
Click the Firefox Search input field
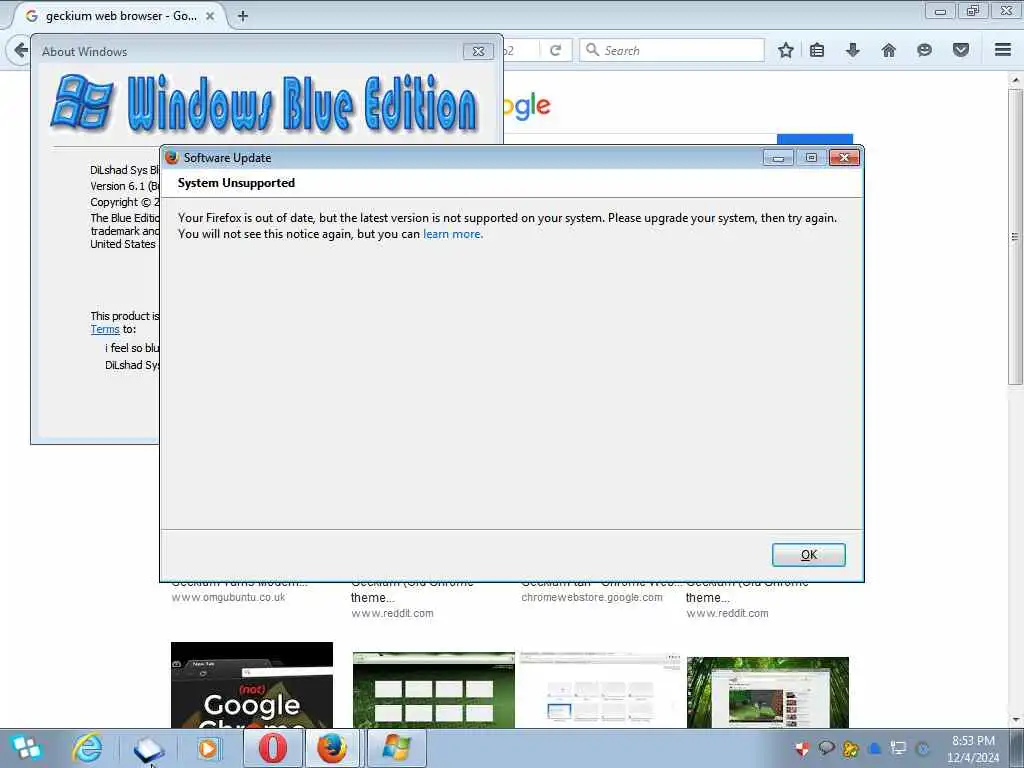(x=672, y=50)
